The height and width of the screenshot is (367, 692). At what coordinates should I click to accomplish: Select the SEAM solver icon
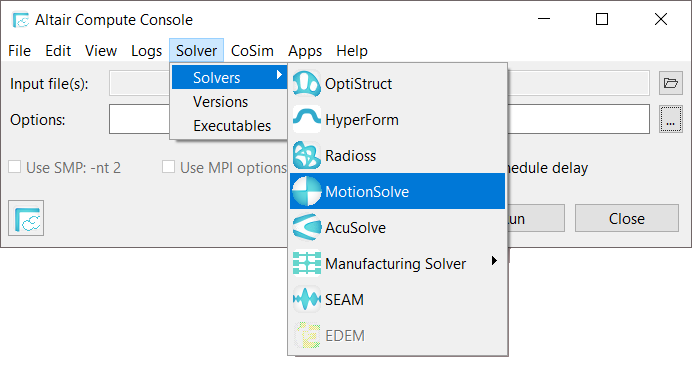306,299
